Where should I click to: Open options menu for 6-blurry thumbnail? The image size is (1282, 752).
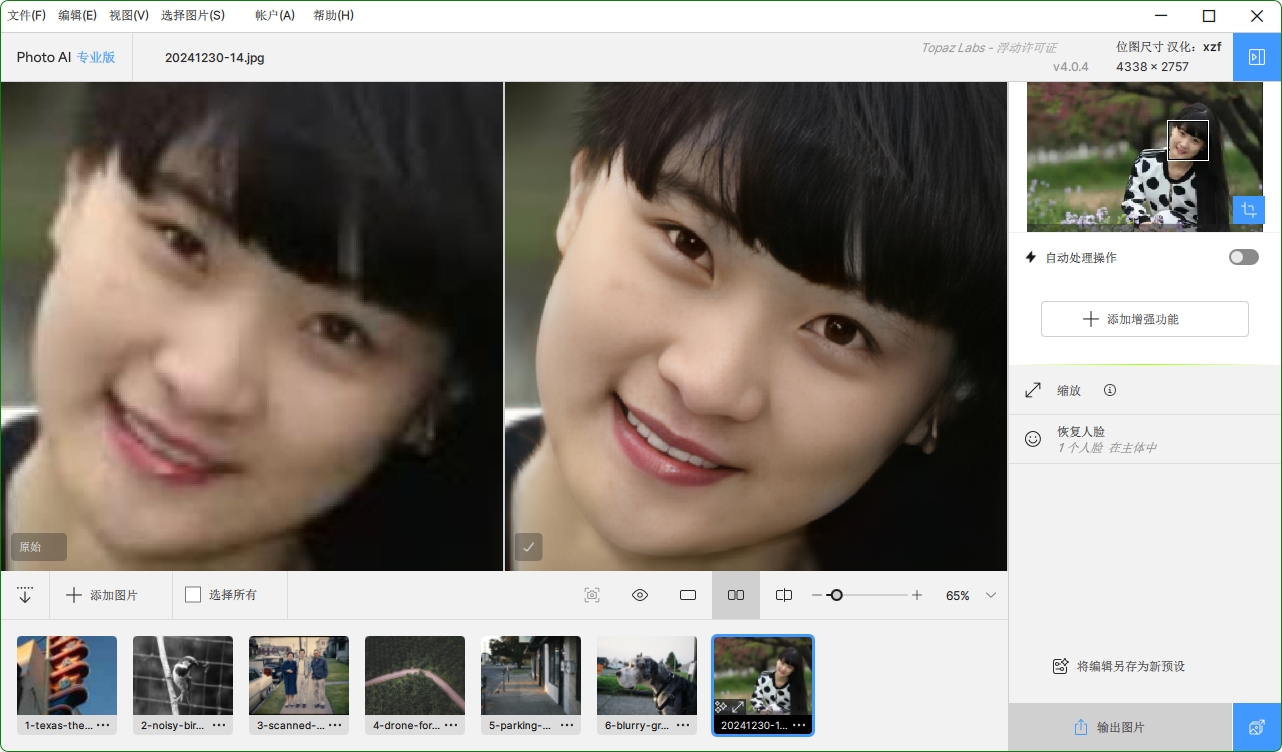(683, 725)
